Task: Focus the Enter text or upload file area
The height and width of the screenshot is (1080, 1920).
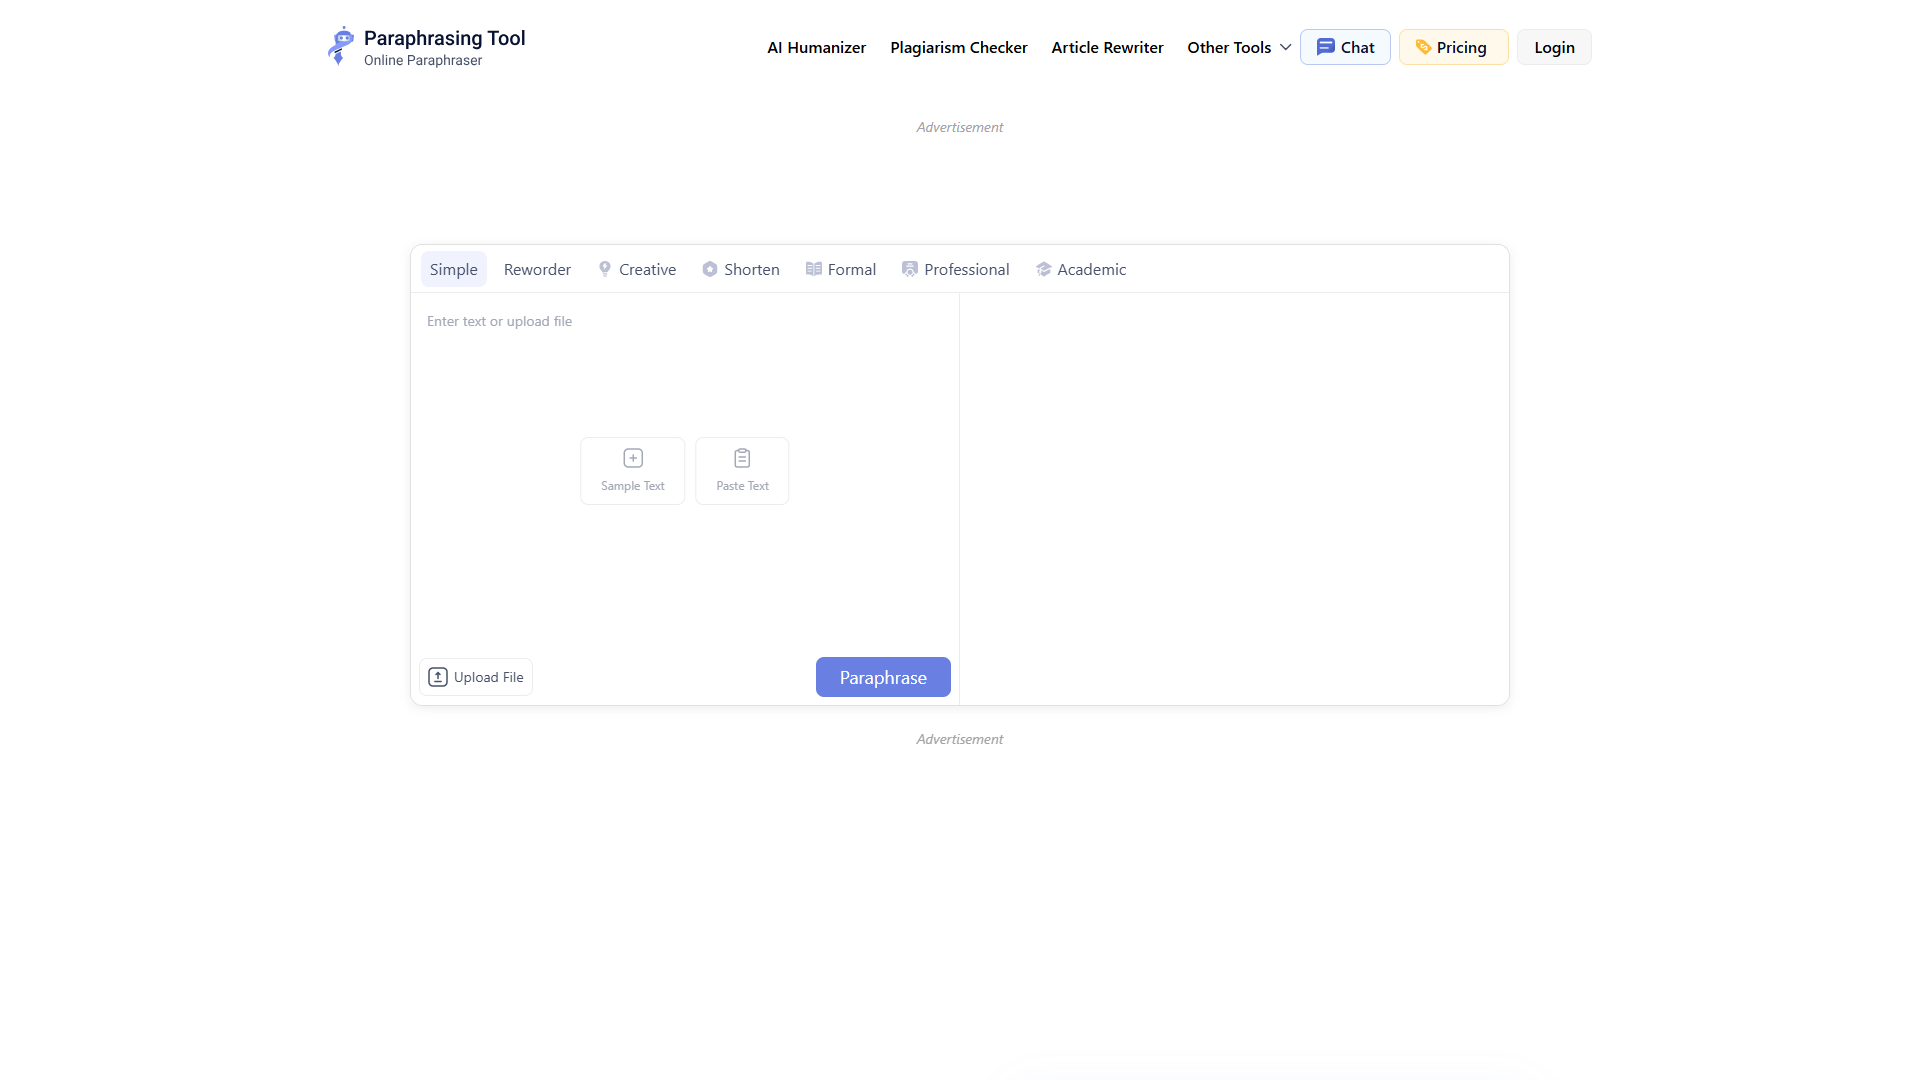Action: click(x=685, y=470)
